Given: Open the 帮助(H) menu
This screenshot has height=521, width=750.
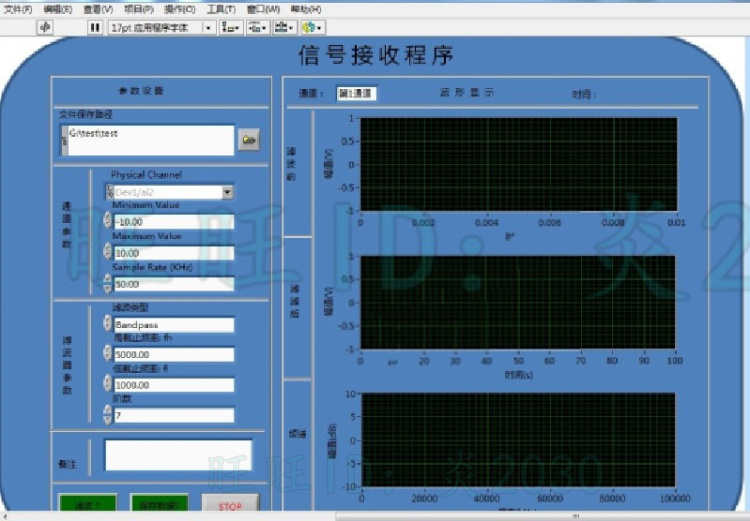Looking at the screenshot, I should click(306, 9).
